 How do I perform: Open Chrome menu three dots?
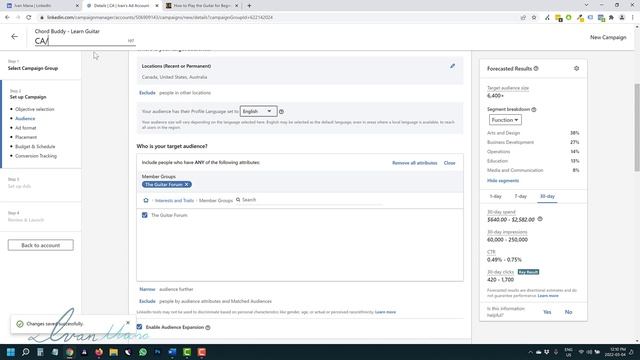[633, 18]
